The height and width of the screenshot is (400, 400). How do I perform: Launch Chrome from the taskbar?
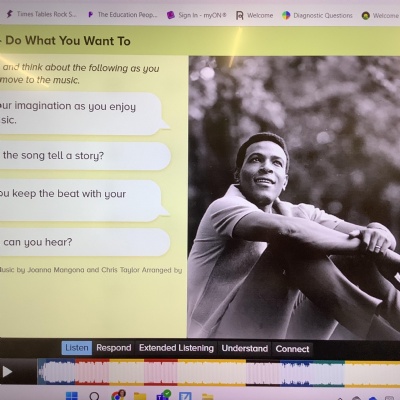[118, 395]
